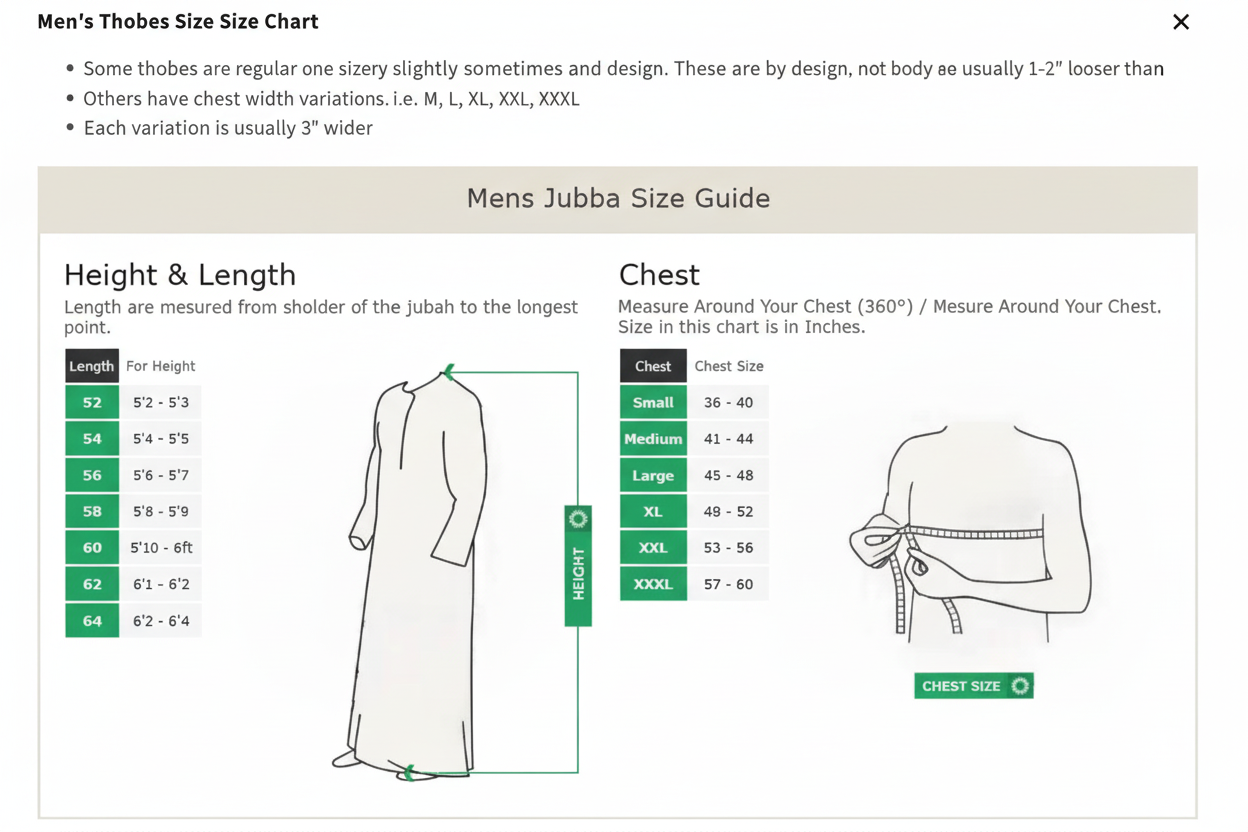
Task: Select length 52 for height 5'2-5'3
Action: [x=133, y=402]
